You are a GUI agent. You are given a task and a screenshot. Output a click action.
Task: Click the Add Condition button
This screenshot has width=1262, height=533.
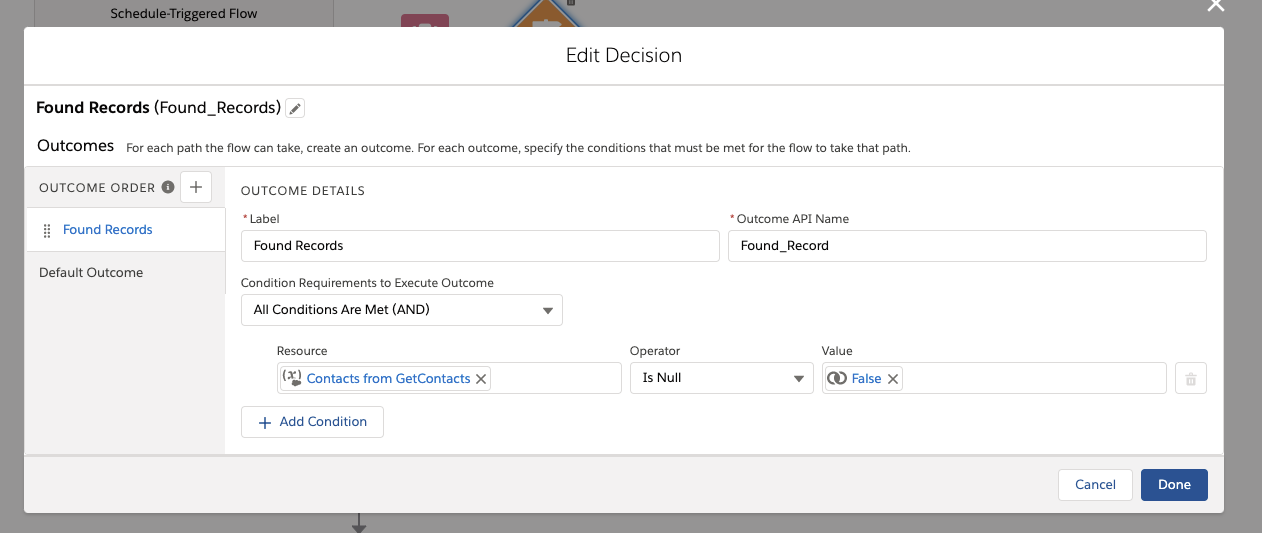click(x=312, y=422)
